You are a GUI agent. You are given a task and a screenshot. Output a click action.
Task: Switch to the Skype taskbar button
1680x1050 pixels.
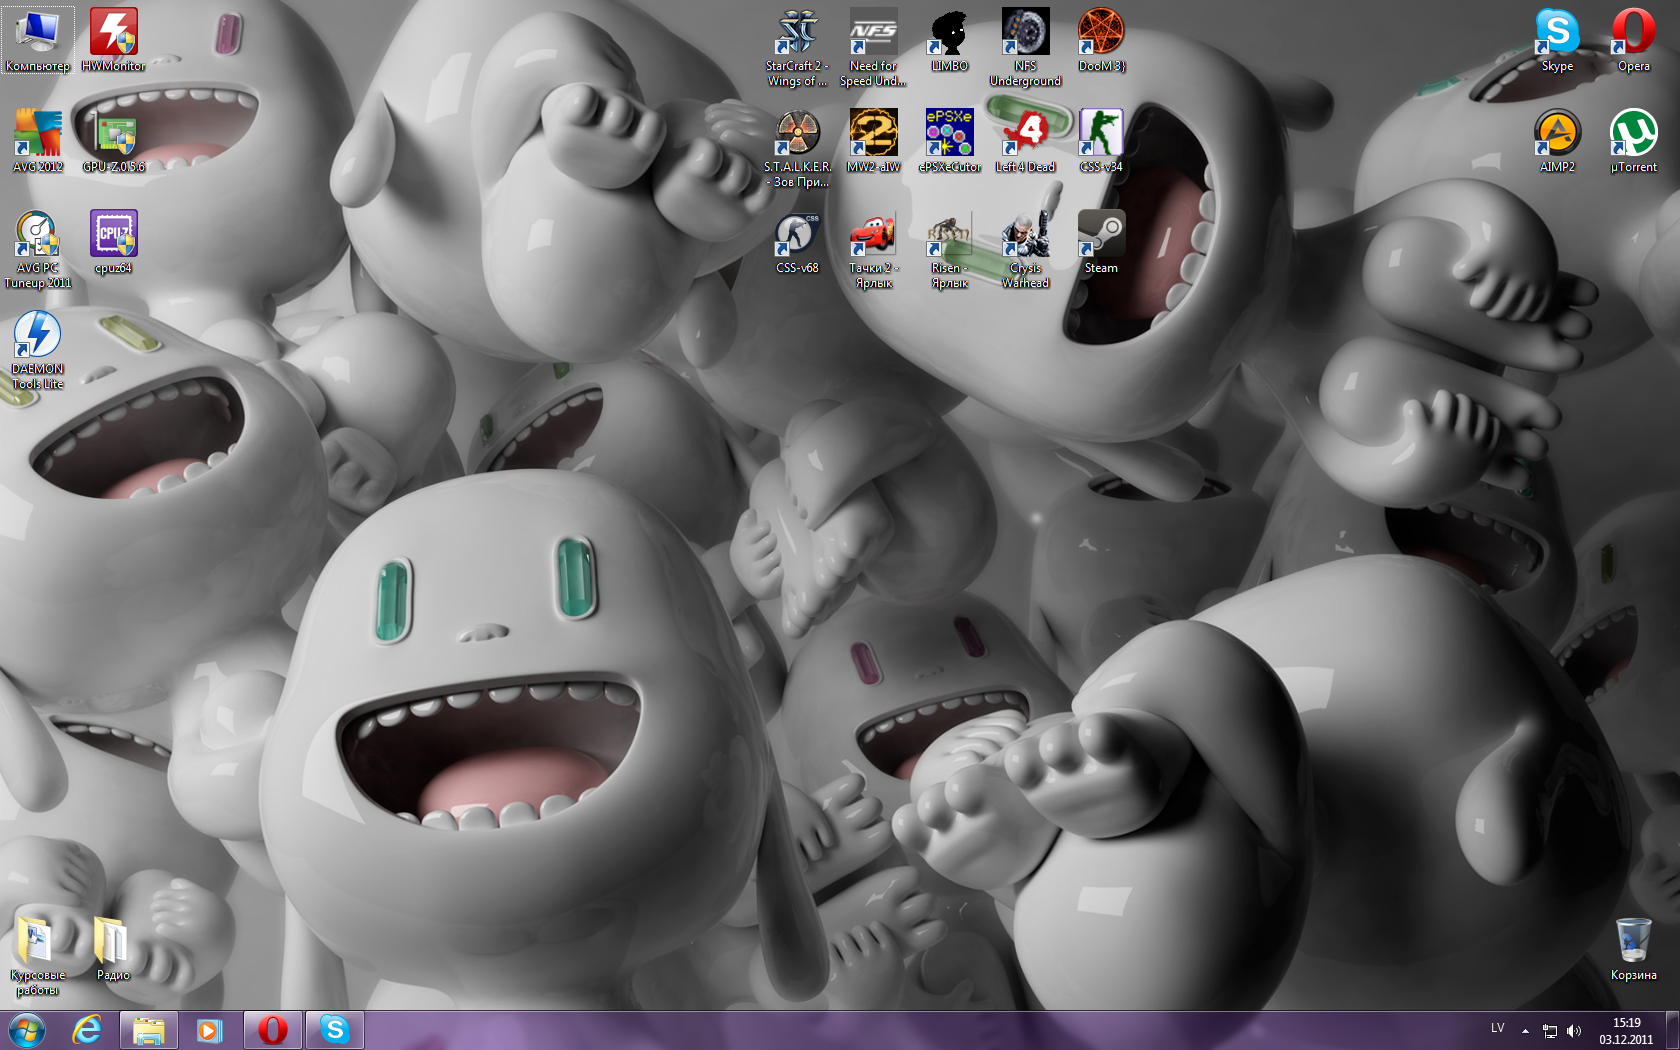335,1030
